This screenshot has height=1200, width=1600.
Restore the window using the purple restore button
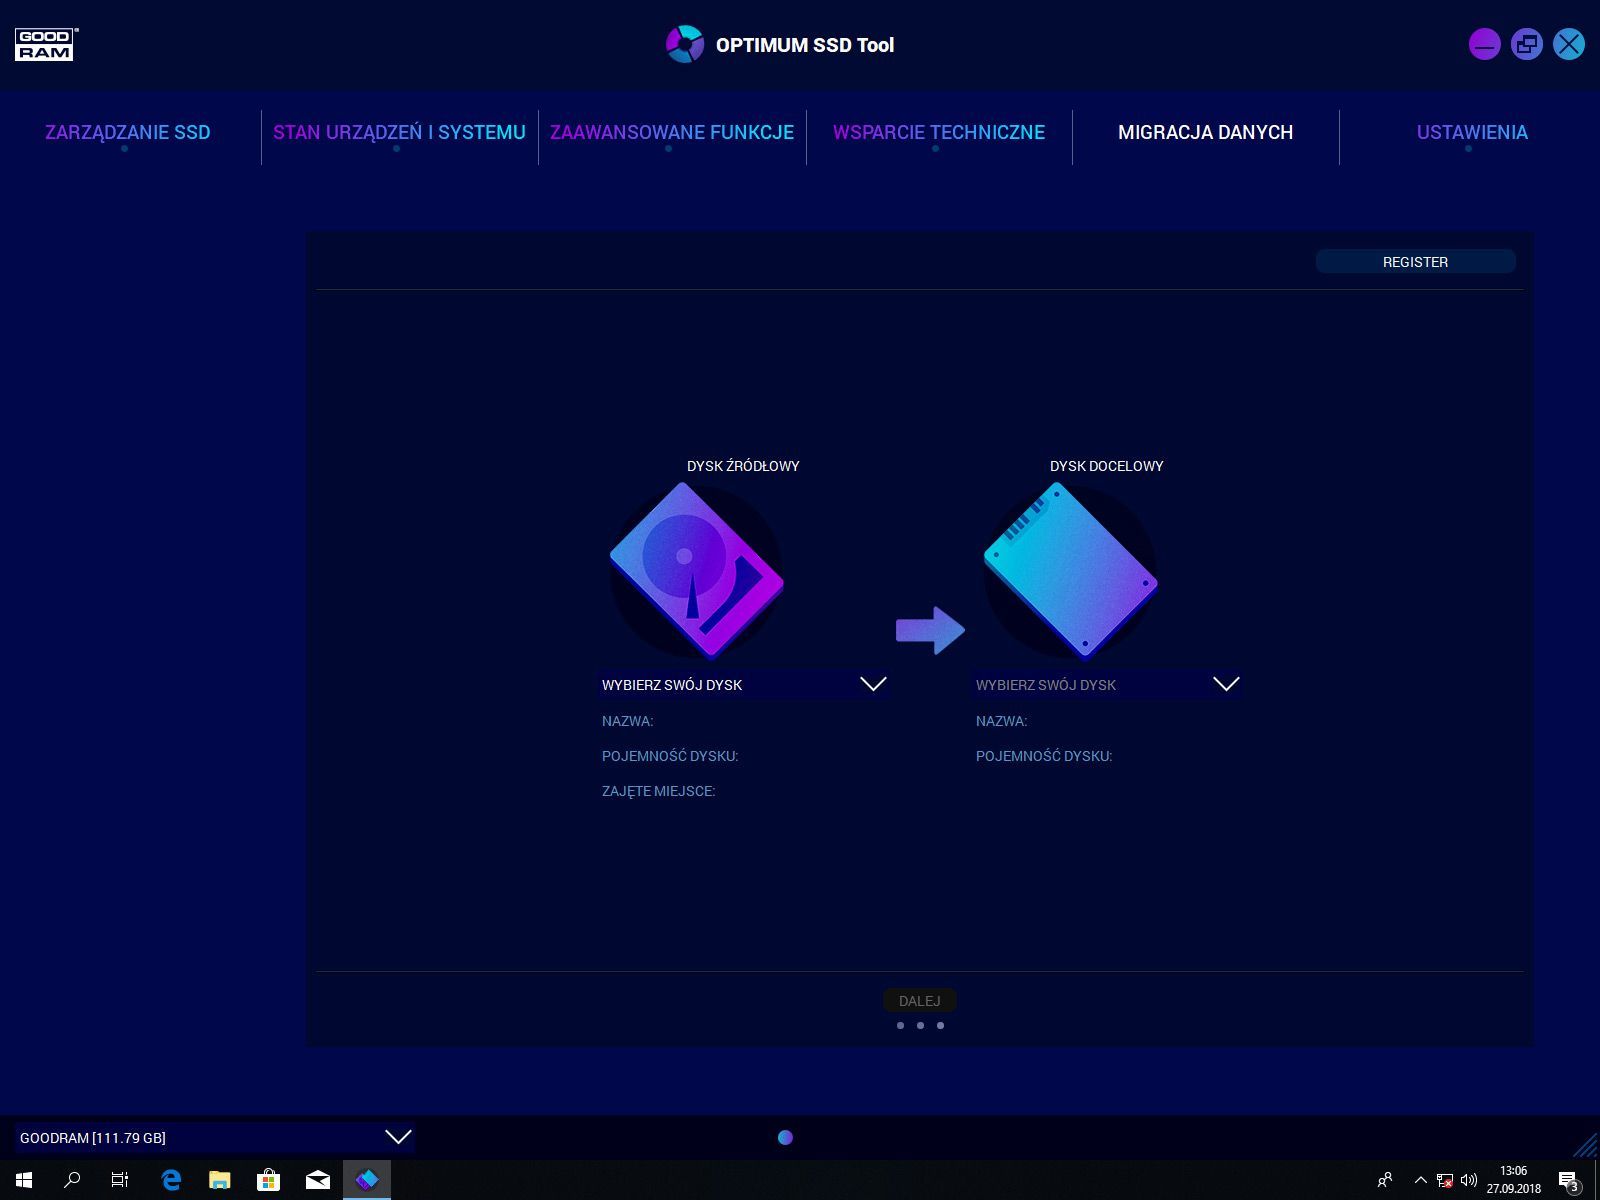point(1526,44)
